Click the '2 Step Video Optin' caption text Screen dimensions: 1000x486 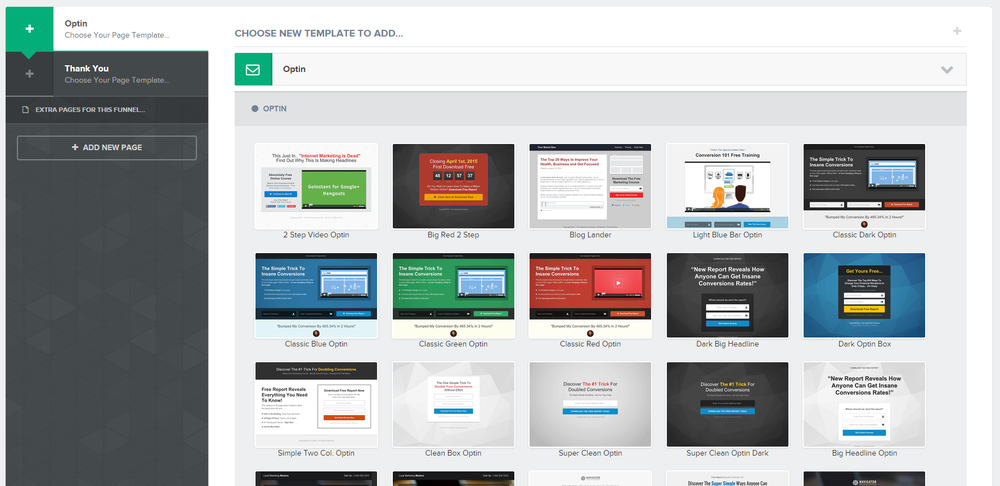(x=316, y=235)
